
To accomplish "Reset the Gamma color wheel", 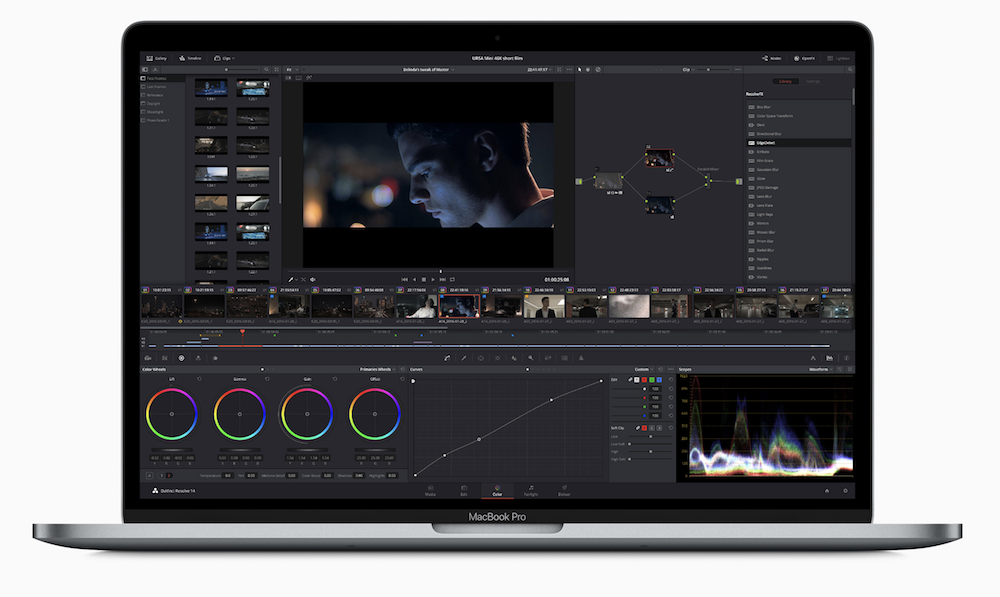I will (267, 379).
